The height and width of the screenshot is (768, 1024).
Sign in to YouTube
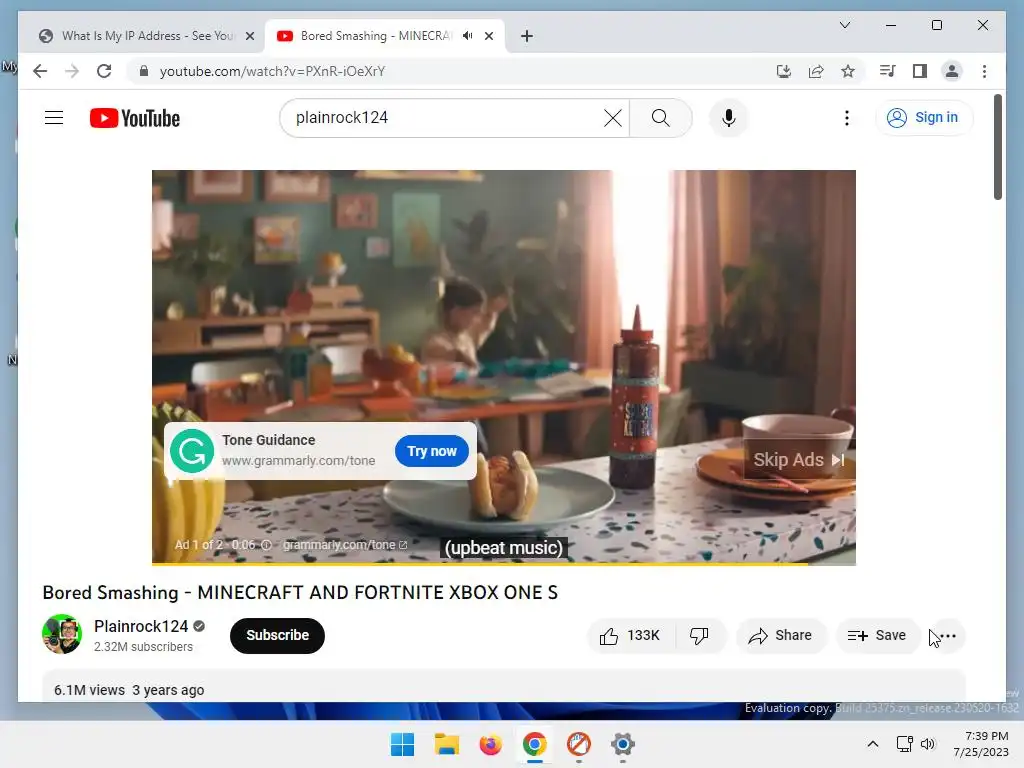pyautogui.click(x=923, y=118)
